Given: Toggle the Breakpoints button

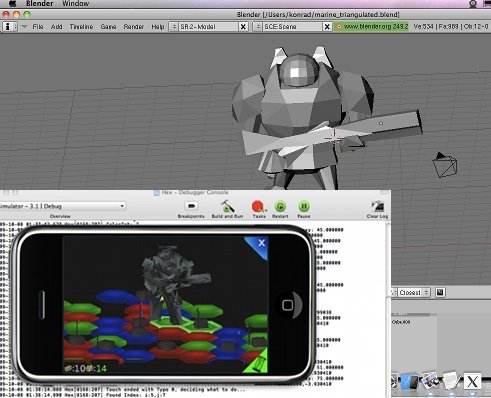Looking at the screenshot, I should pyautogui.click(x=191, y=206).
